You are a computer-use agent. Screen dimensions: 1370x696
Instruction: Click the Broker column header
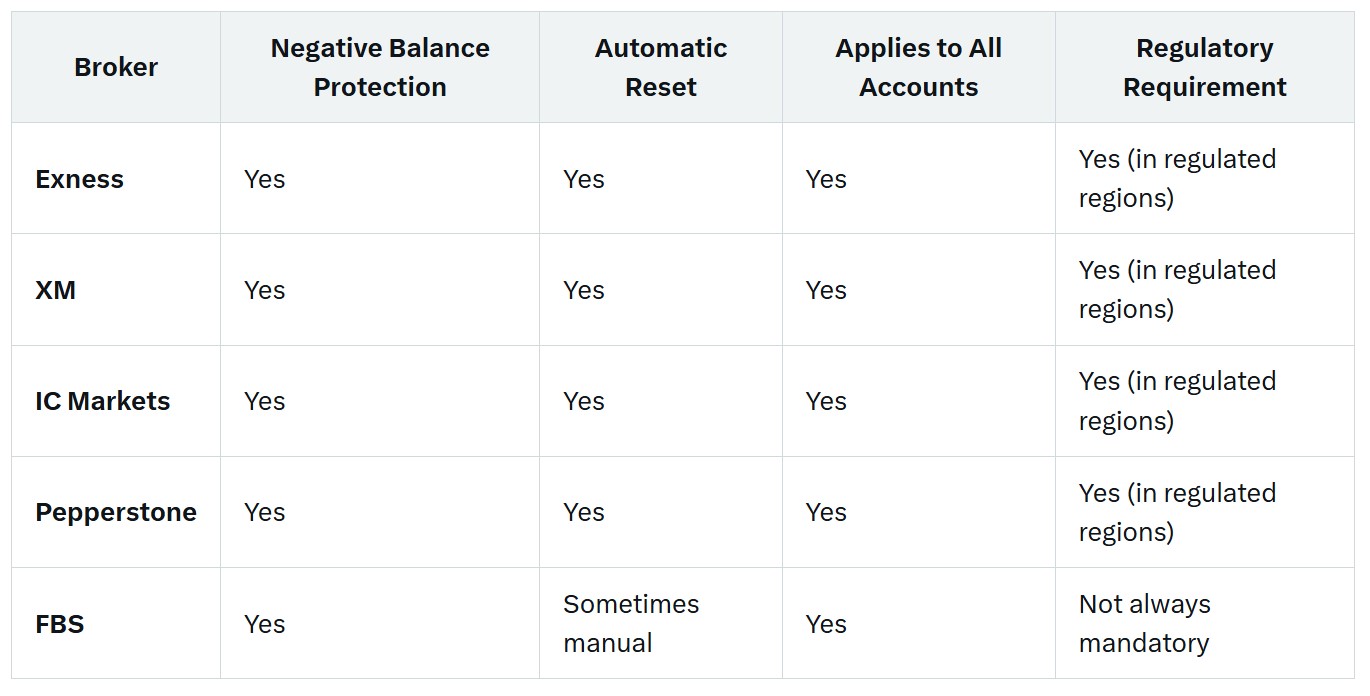tap(116, 67)
